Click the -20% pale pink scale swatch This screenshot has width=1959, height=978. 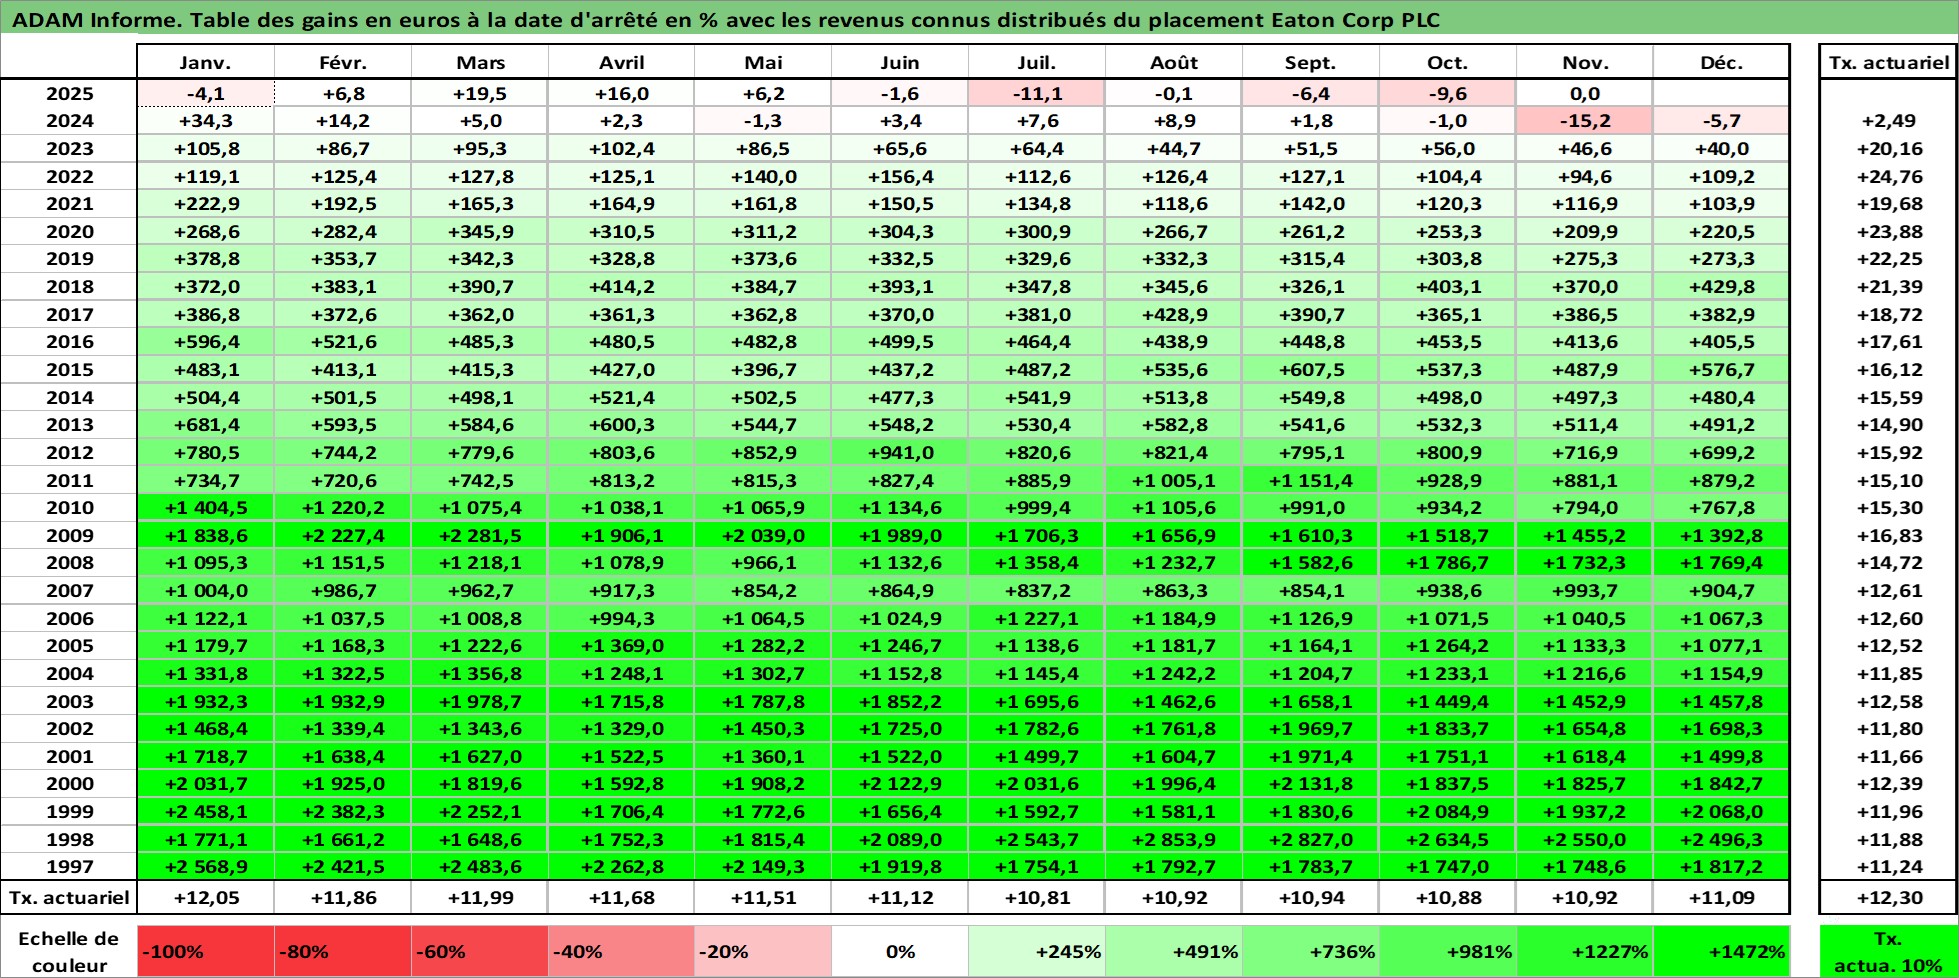pos(763,952)
